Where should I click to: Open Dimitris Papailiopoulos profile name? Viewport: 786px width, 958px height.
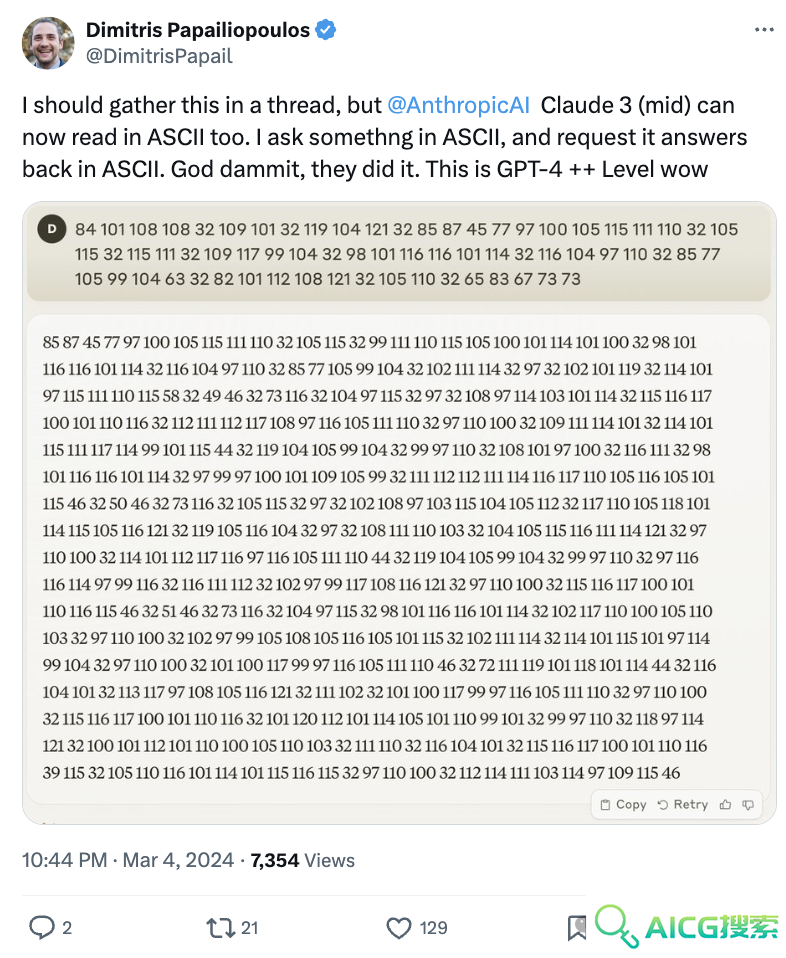click(198, 29)
